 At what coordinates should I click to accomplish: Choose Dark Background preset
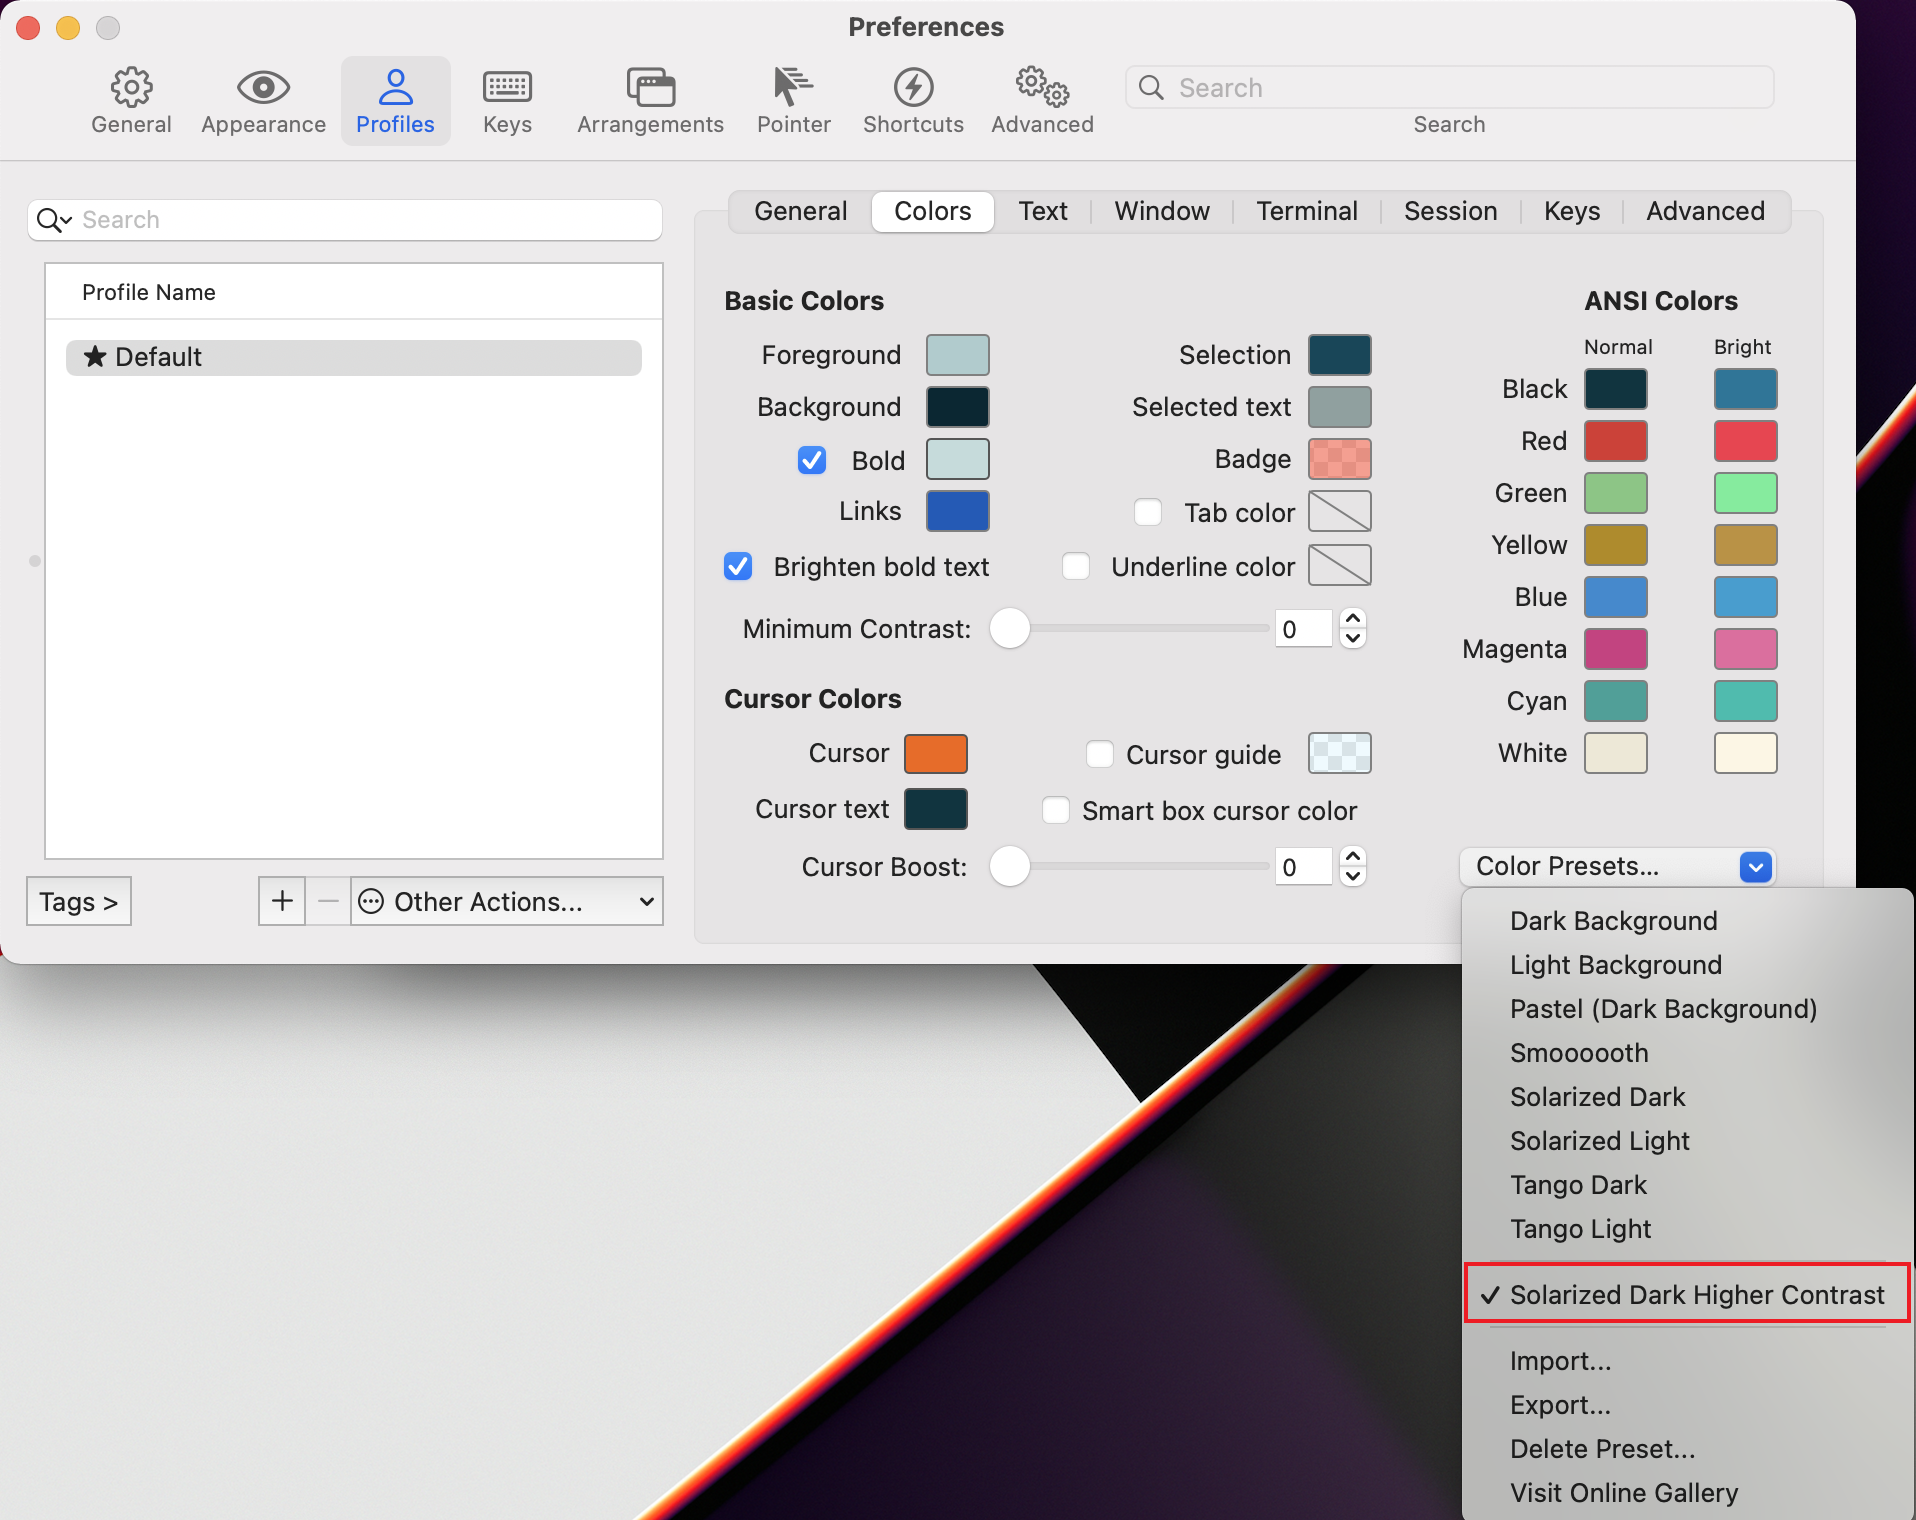pyautogui.click(x=1688, y=920)
